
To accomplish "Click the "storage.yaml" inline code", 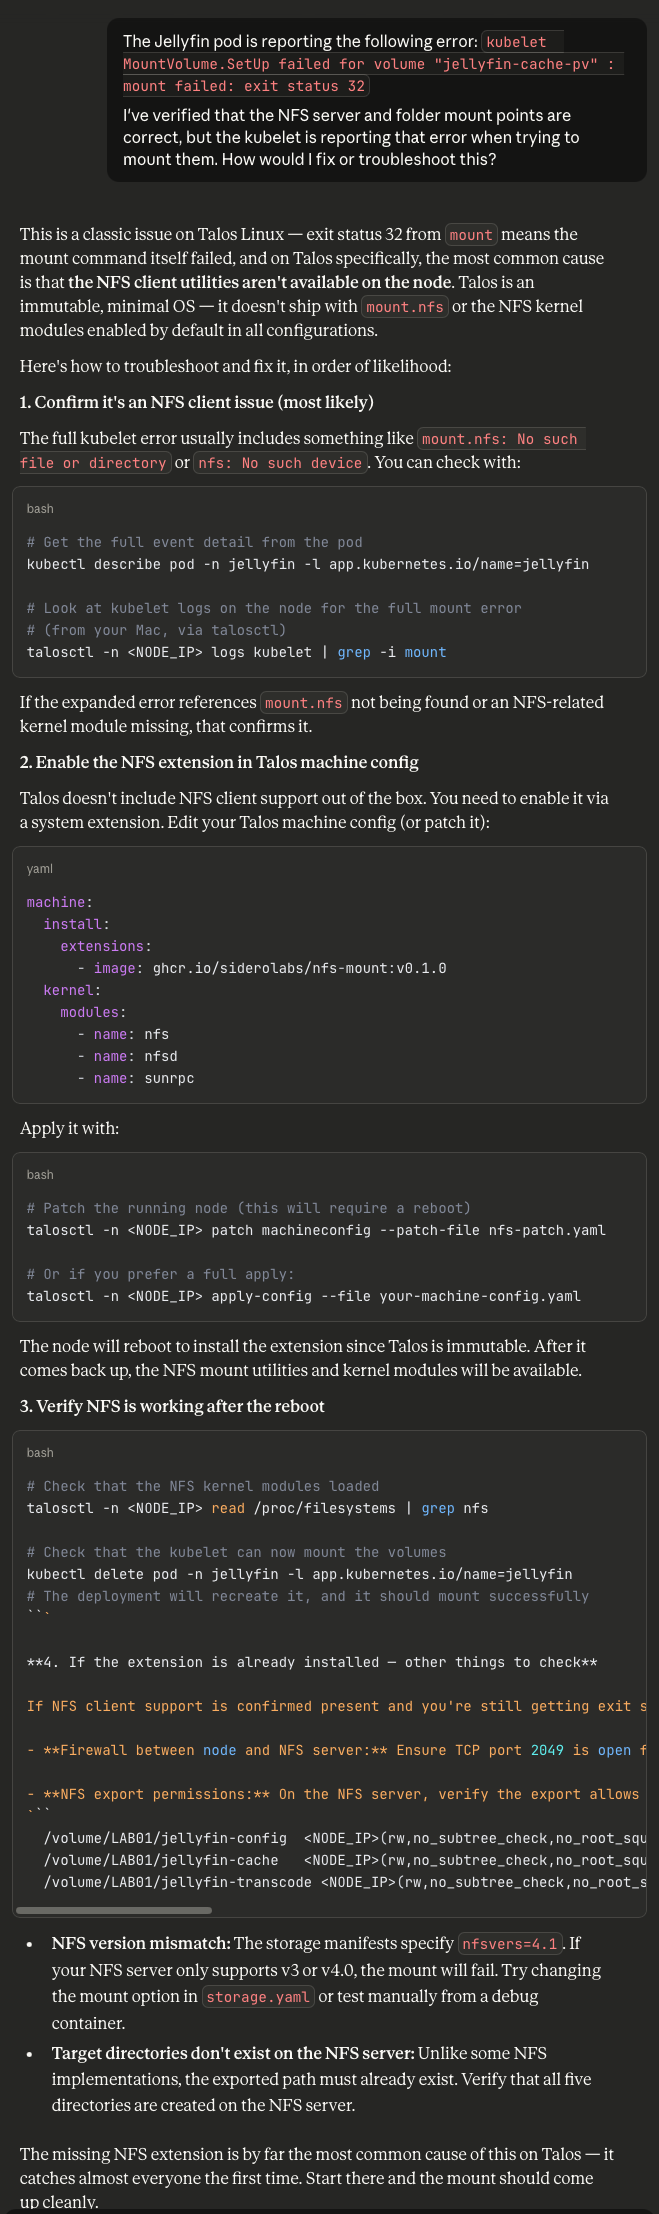I will pos(259,1996).
